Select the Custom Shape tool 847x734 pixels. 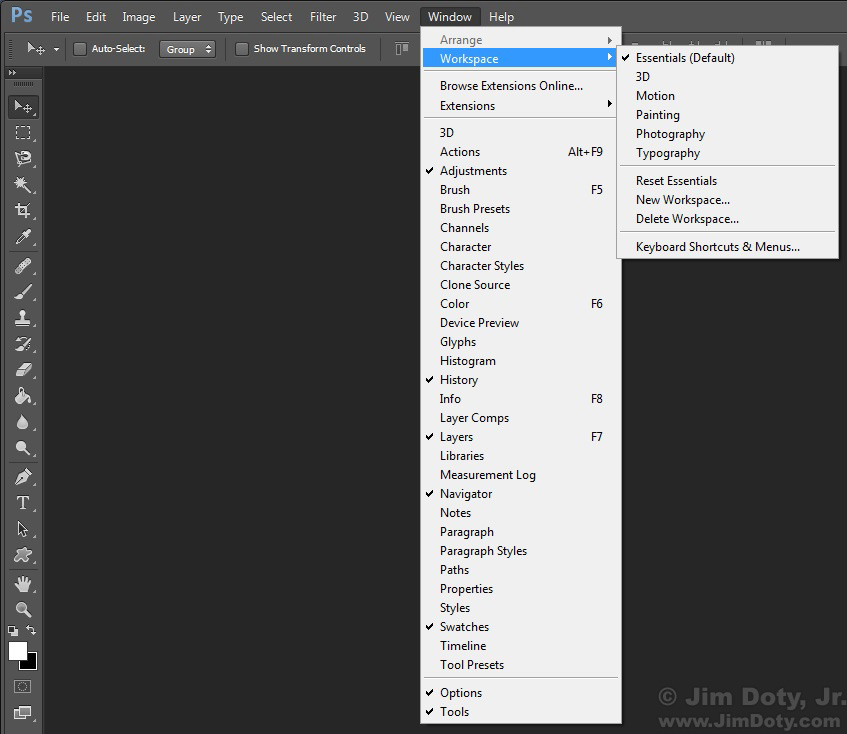(23, 555)
